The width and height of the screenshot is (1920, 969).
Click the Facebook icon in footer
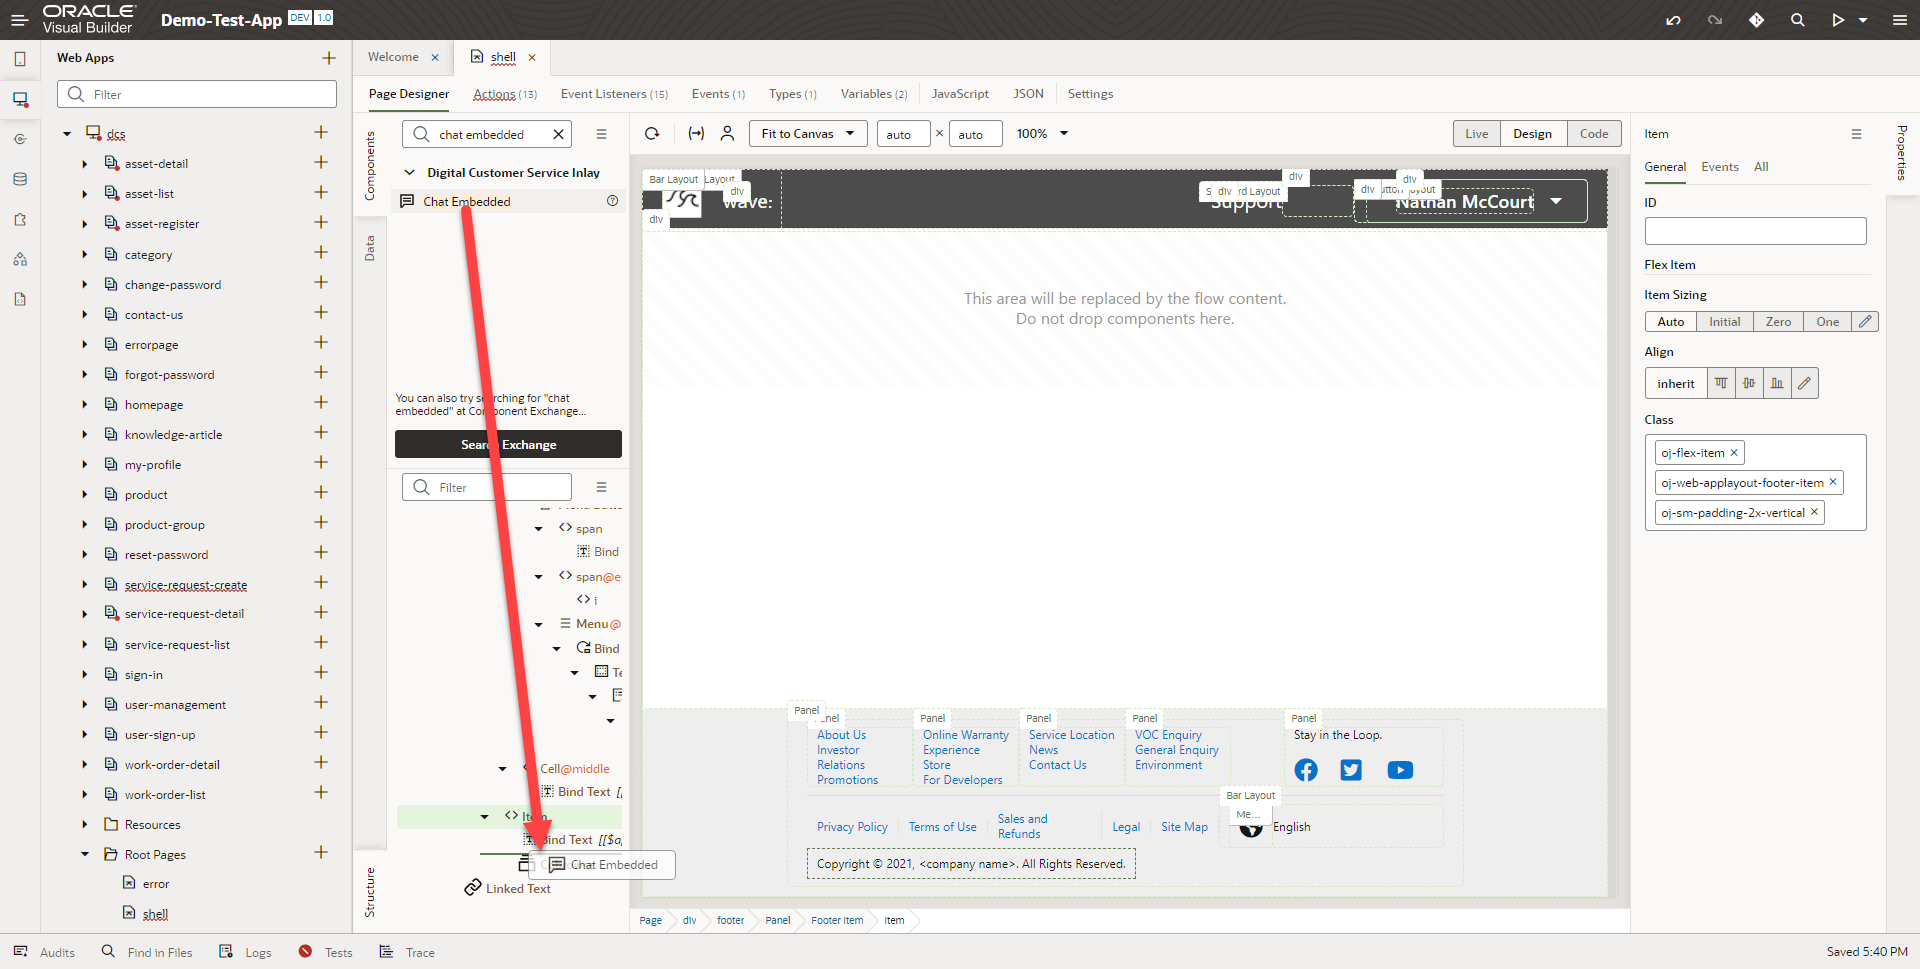1306,770
